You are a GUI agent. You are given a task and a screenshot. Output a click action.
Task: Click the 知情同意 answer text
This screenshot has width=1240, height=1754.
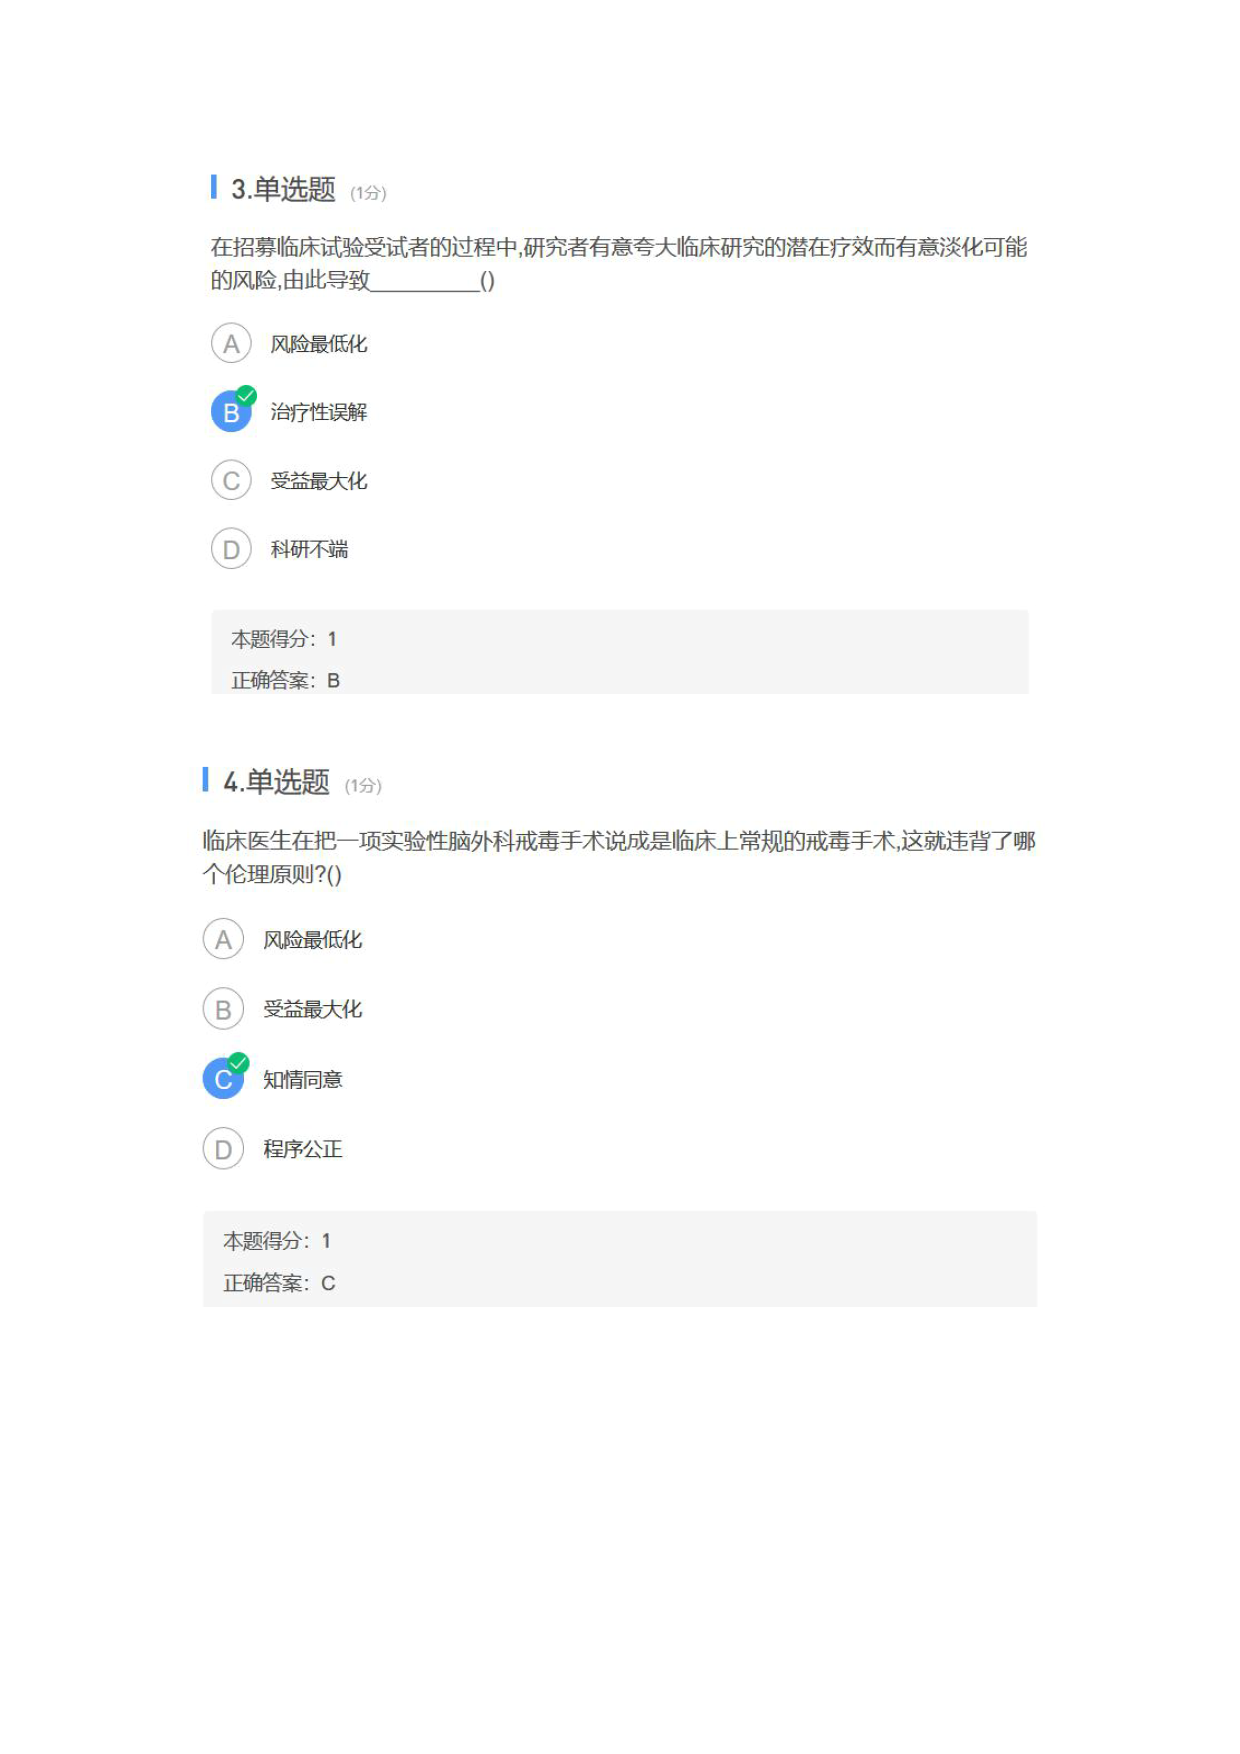(x=303, y=1080)
